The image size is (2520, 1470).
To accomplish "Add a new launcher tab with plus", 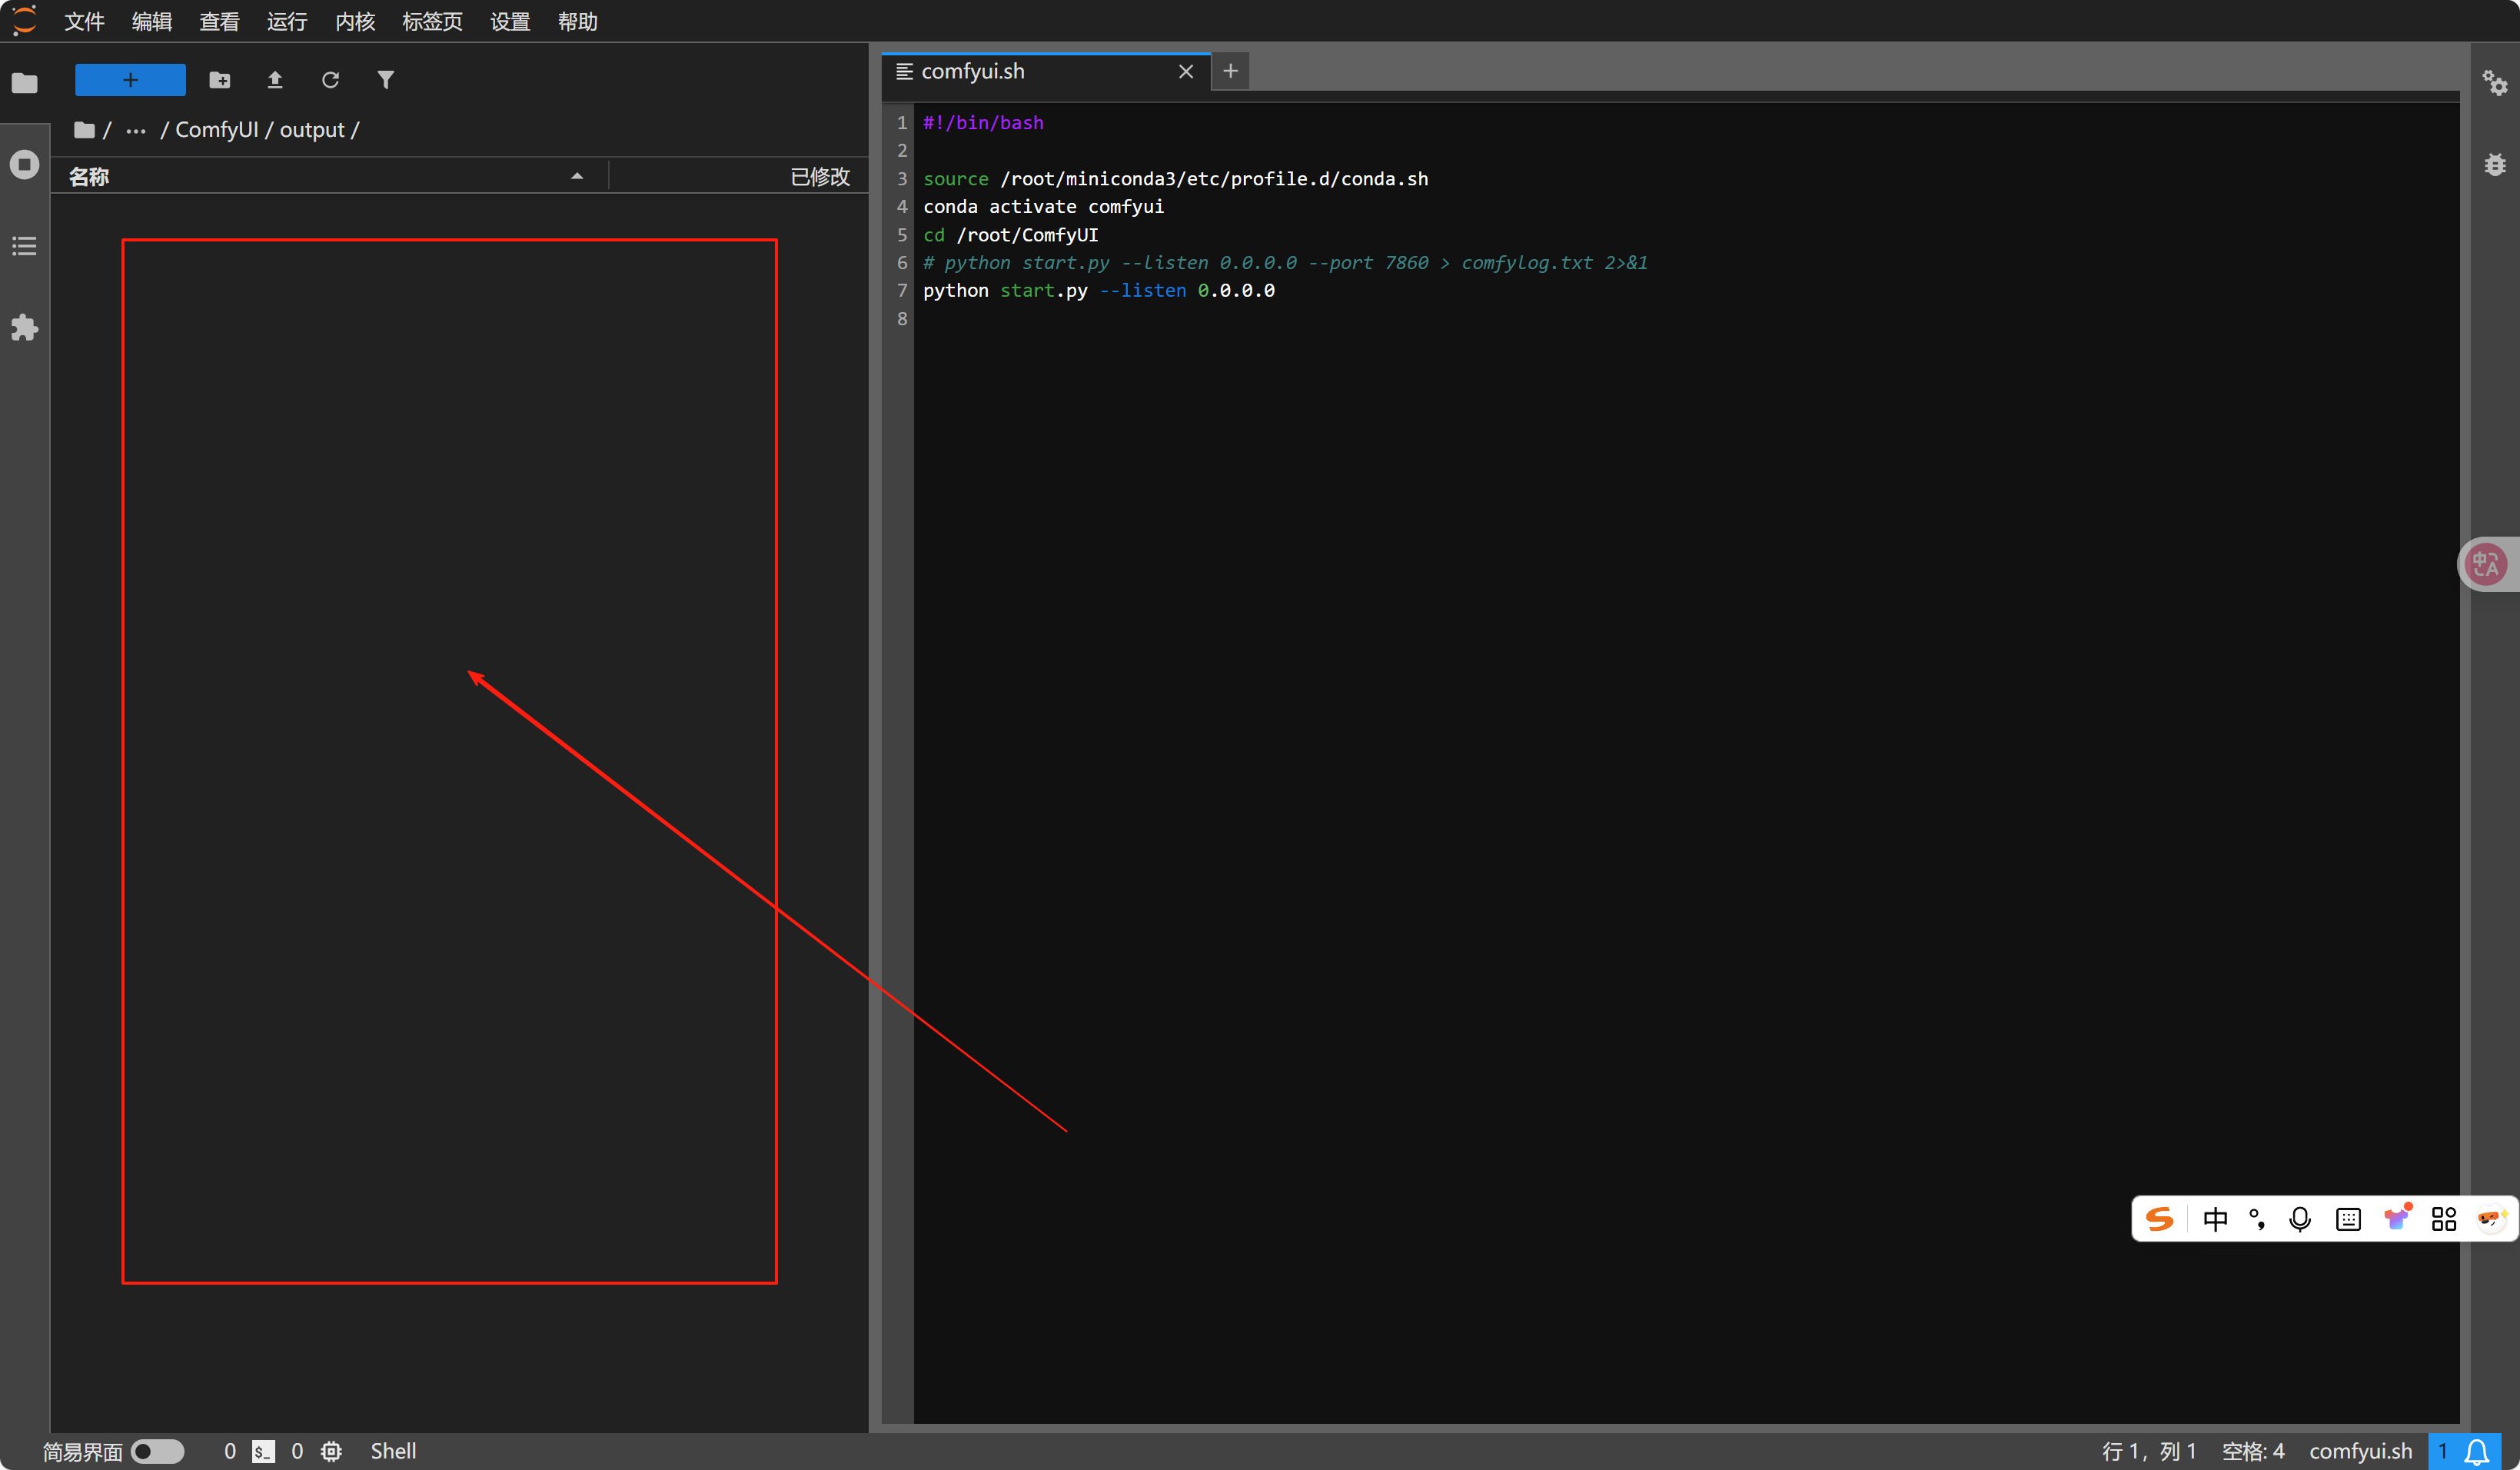I will [1230, 71].
